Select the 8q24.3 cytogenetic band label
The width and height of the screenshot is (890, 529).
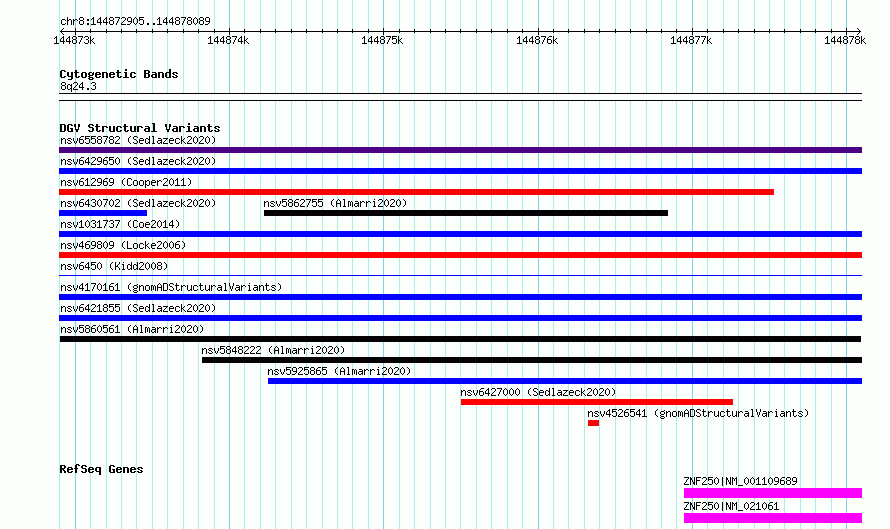78,86
